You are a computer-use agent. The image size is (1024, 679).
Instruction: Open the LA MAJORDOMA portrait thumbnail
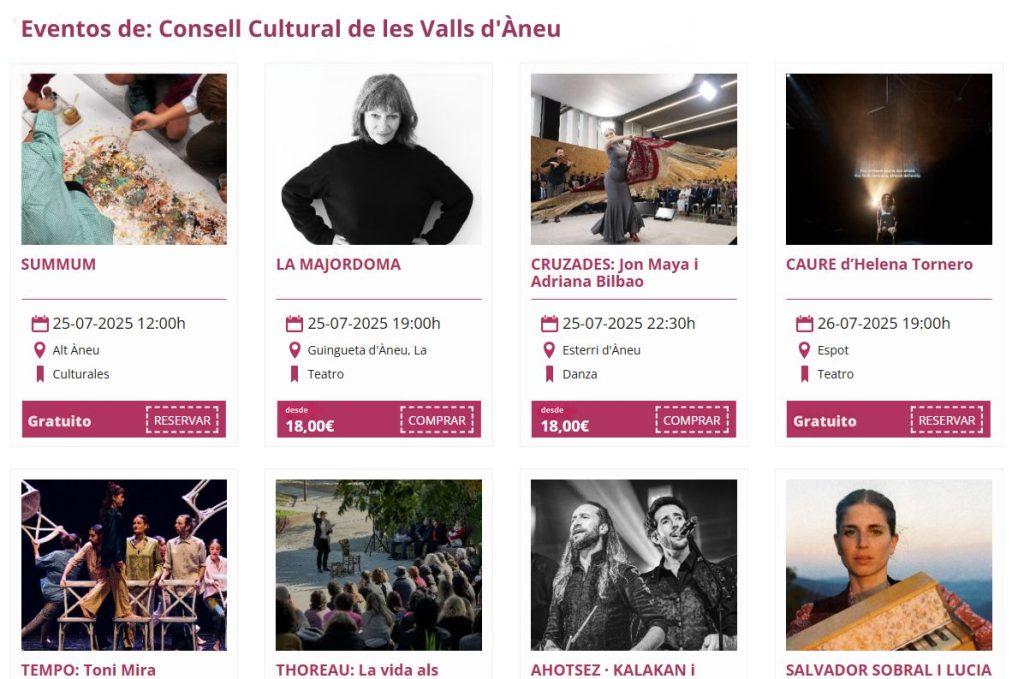(379, 159)
